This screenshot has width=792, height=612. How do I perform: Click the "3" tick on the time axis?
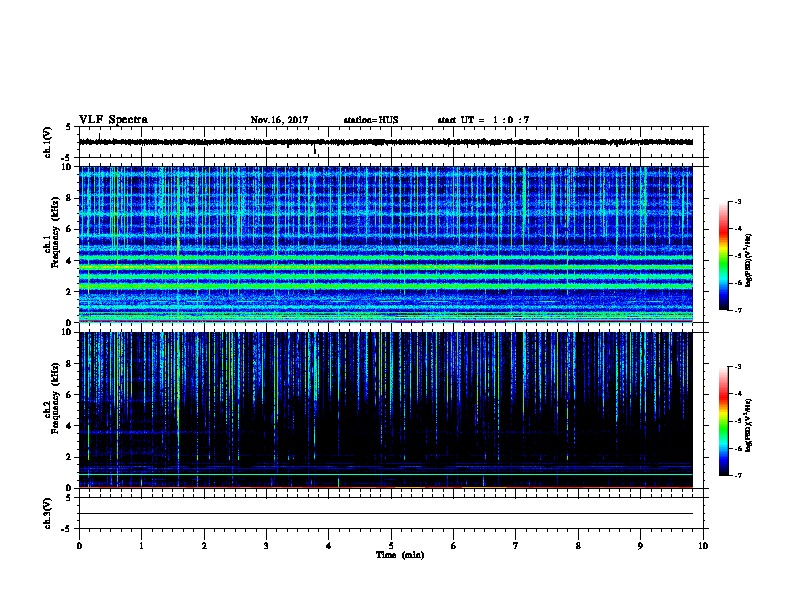pyautogui.click(x=266, y=546)
